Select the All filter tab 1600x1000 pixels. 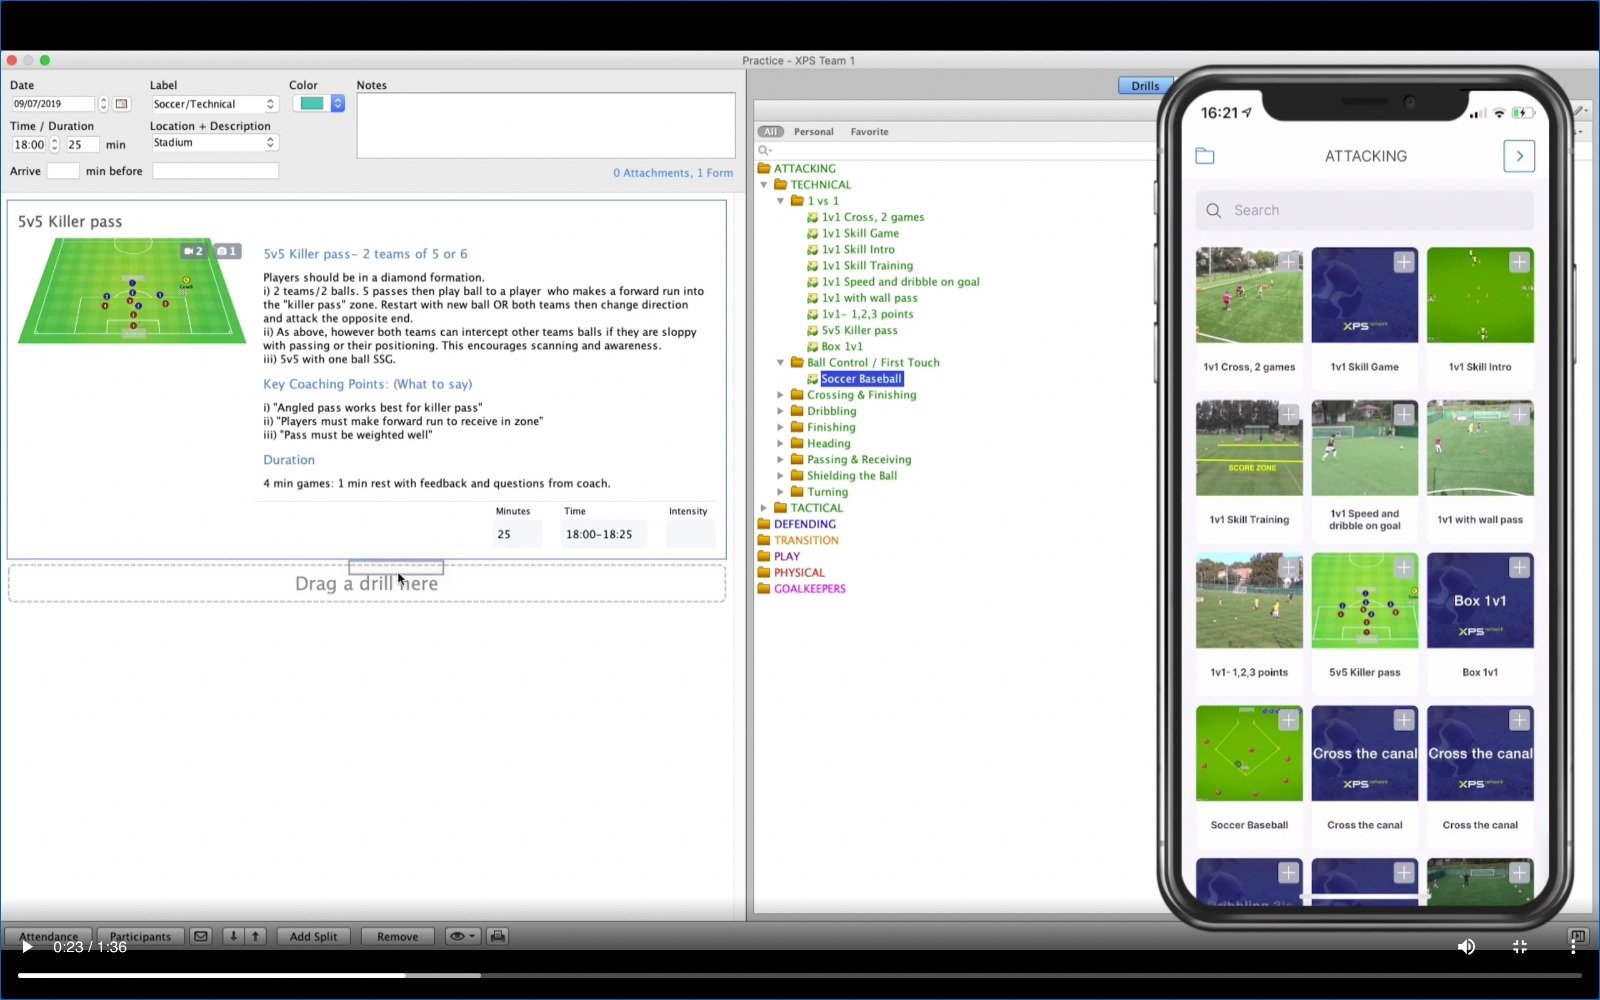(x=770, y=131)
